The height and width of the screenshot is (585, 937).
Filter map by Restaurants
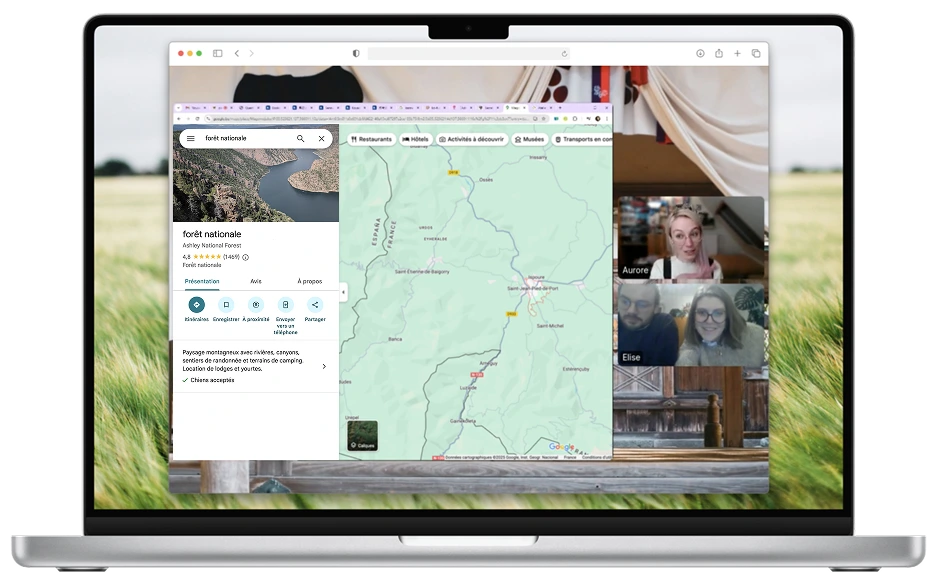point(371,139)
